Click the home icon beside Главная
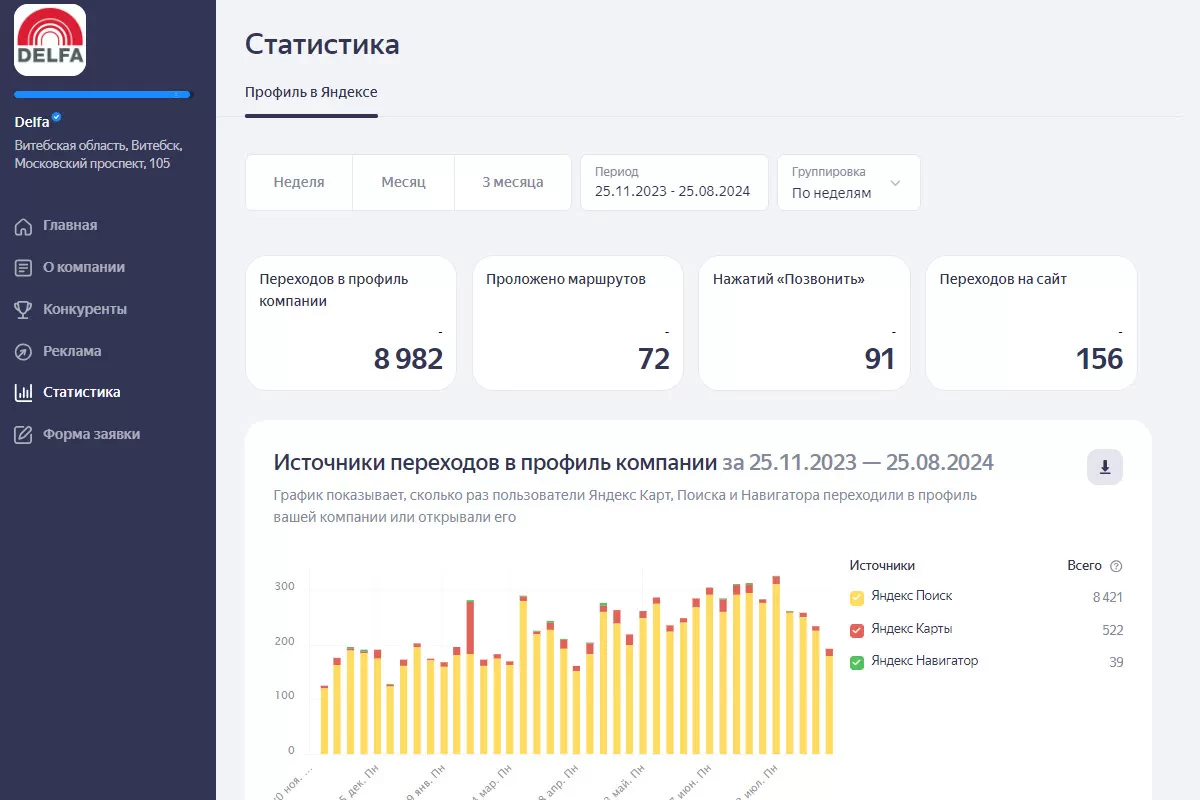This screenshot has height=800, width=1200. [23, 226]
